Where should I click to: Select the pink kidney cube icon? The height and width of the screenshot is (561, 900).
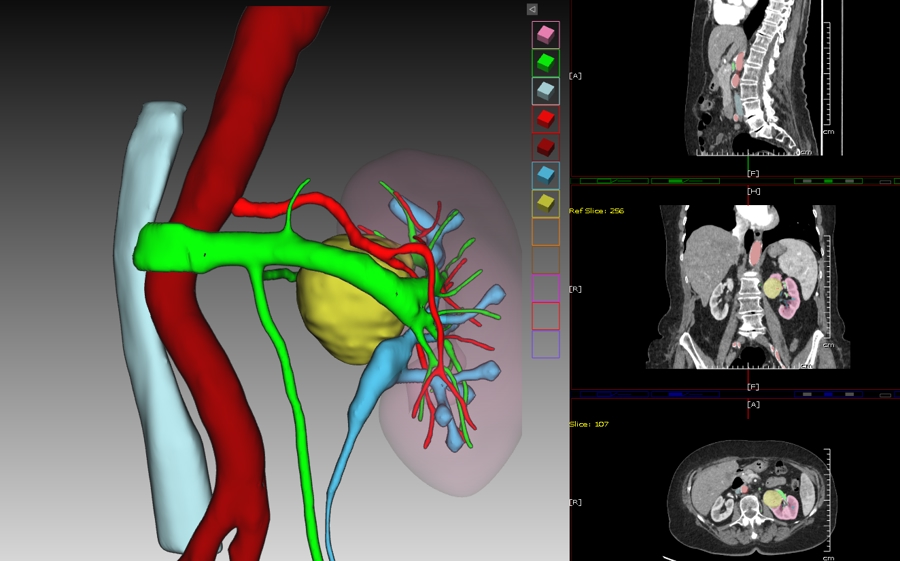pyautogui.click(x=545, y=35)
